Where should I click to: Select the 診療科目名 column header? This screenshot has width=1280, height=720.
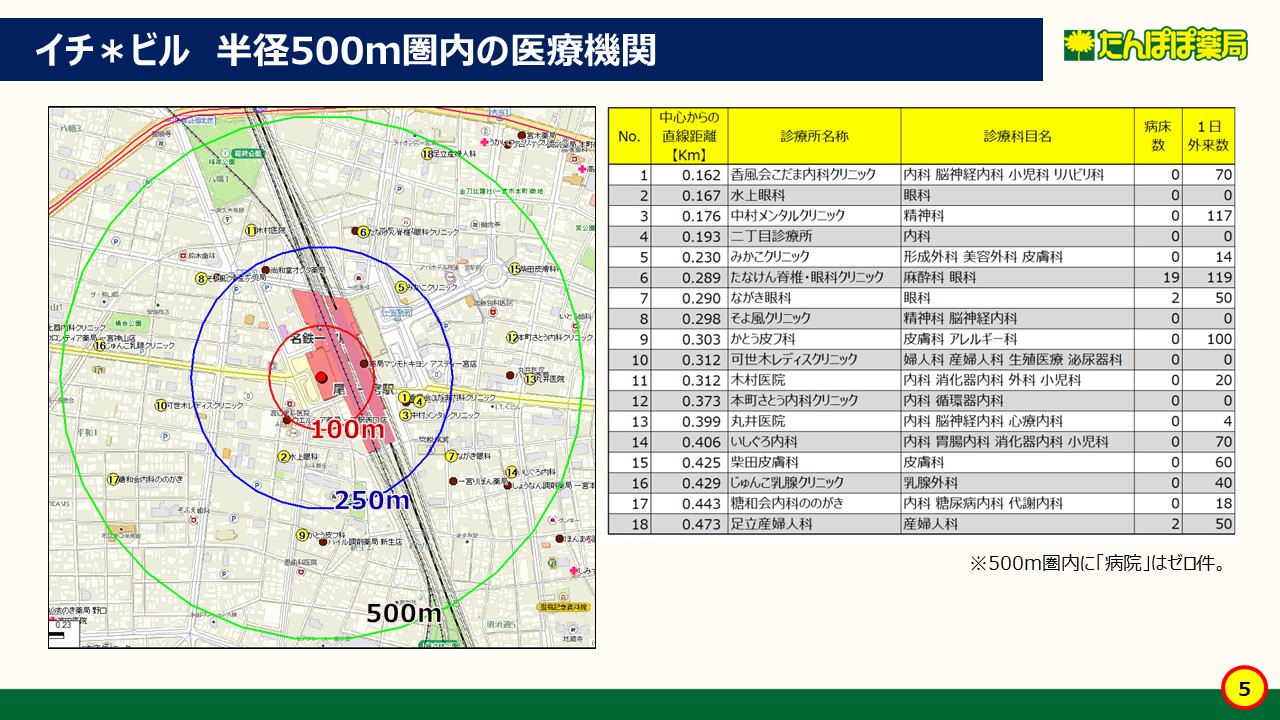1017,136
